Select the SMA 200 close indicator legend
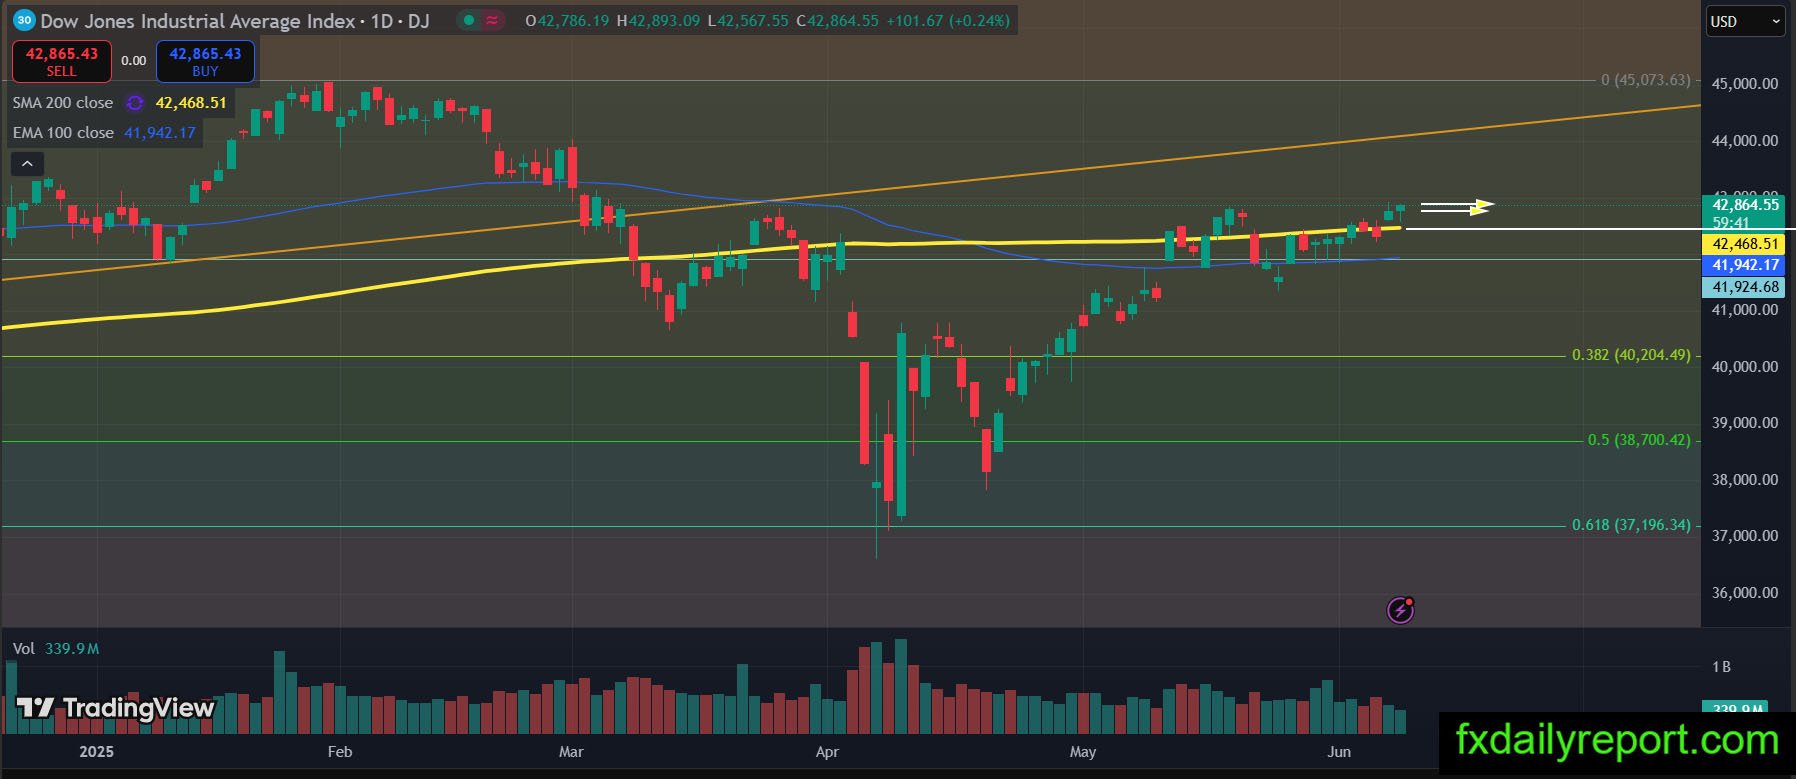 click(63, 103)
